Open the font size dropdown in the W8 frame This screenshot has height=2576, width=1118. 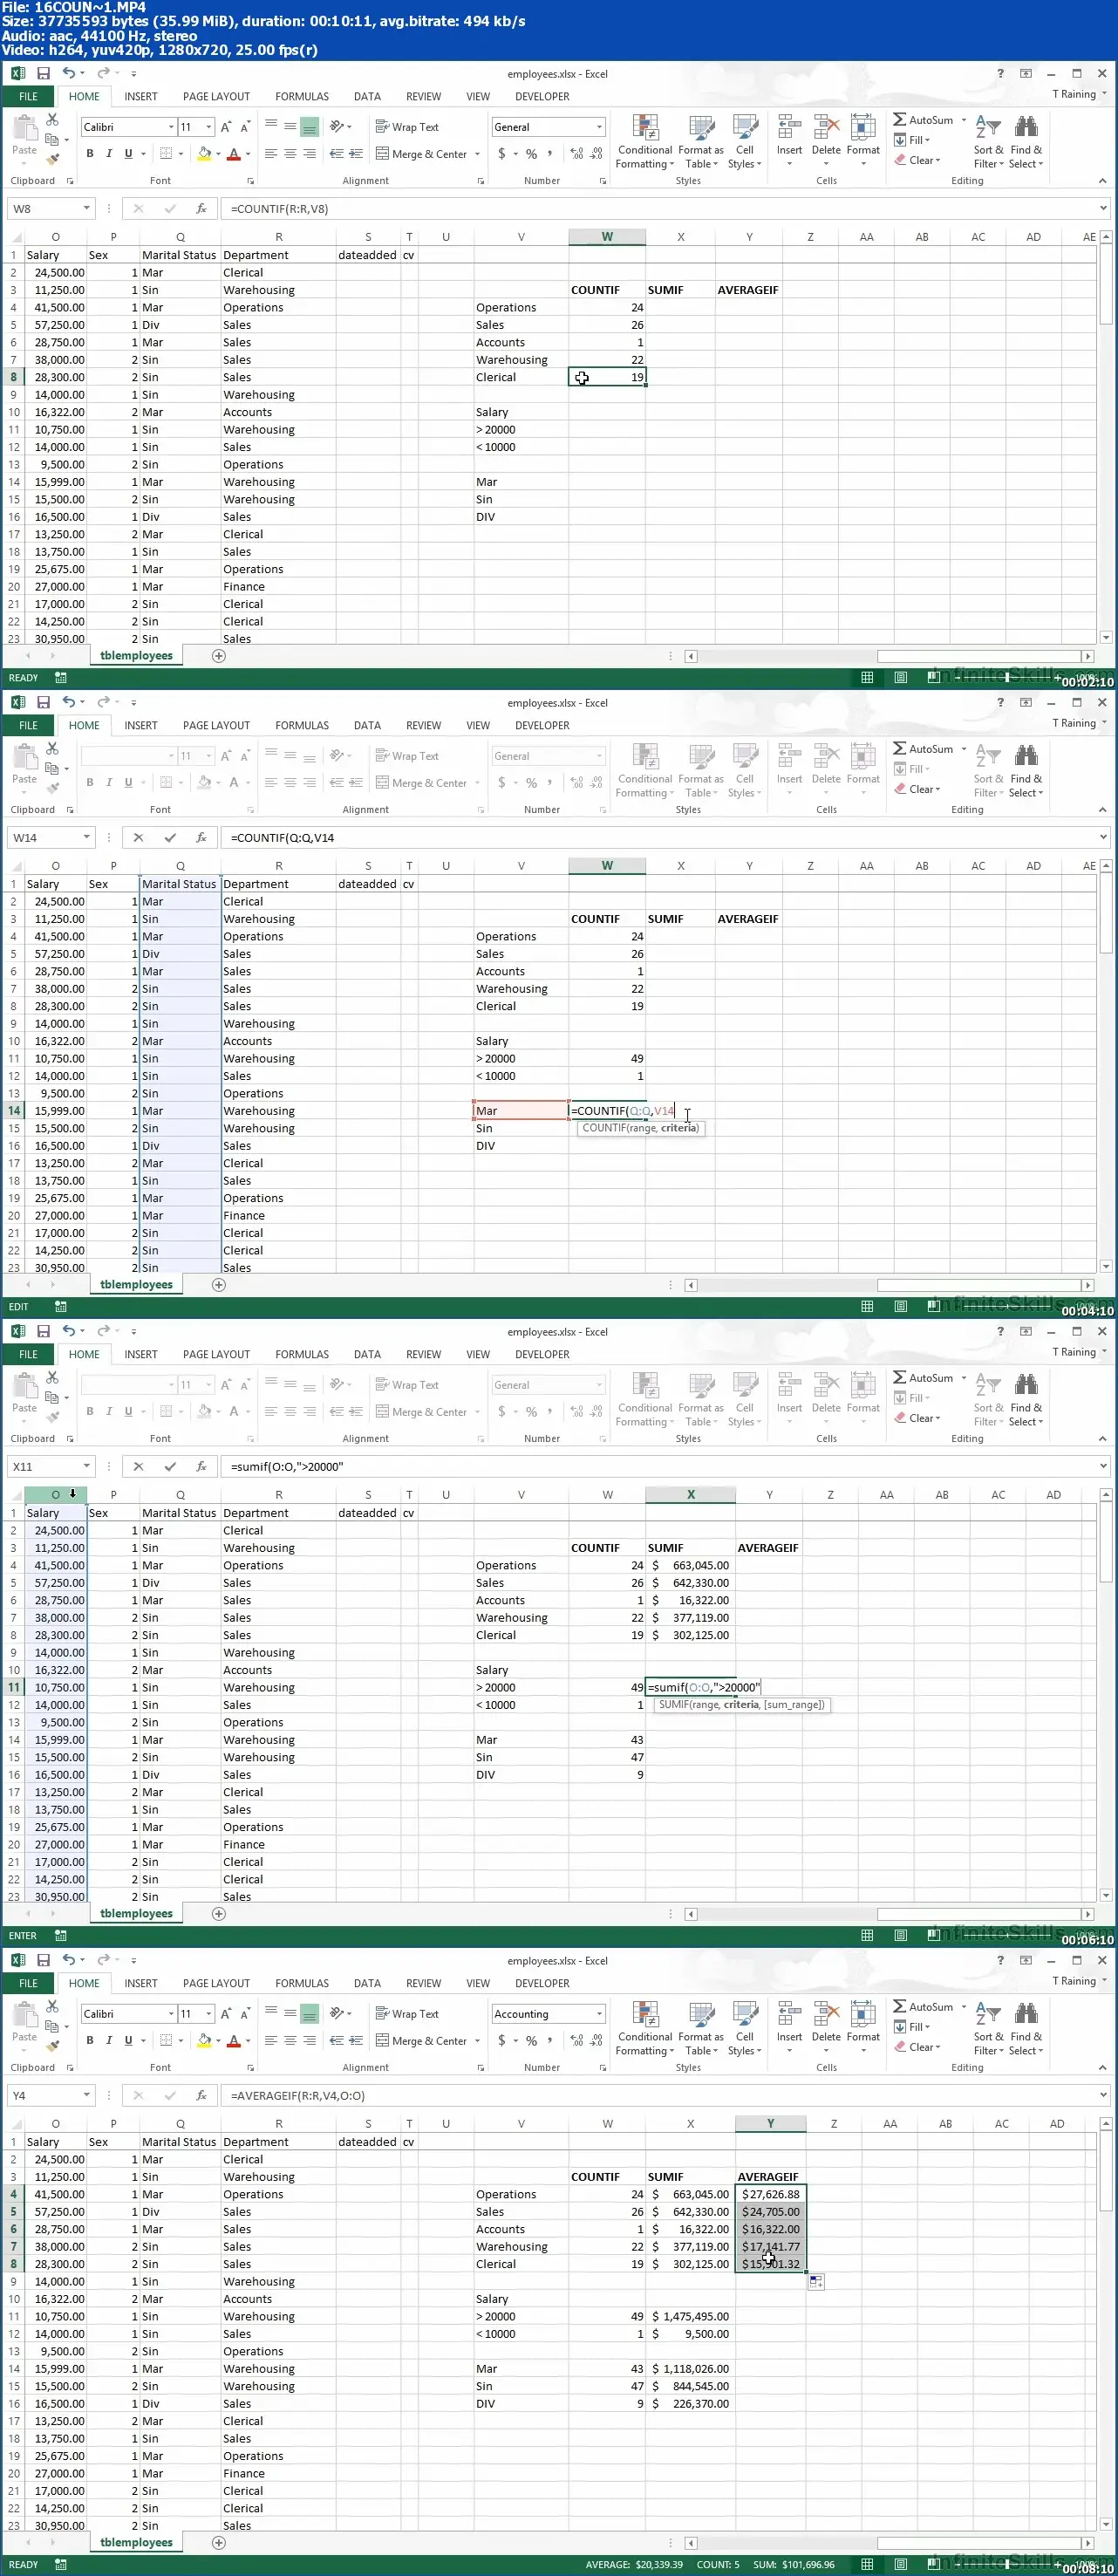click(x=209, y=127)
